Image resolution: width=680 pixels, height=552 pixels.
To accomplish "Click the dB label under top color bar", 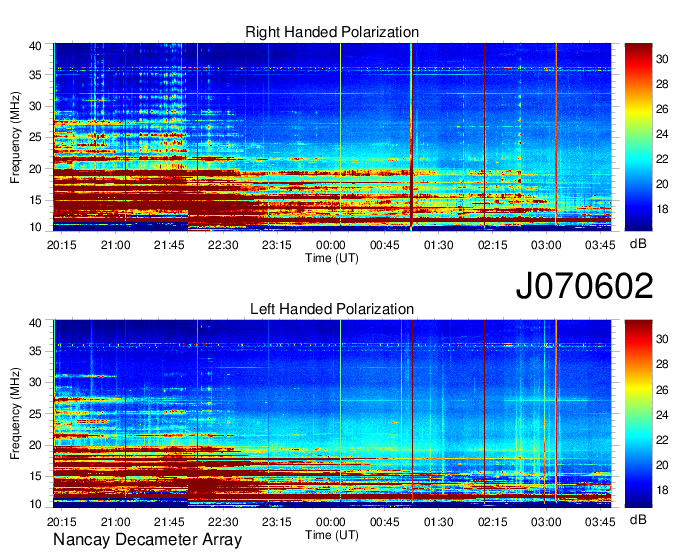I will pyautogui.click(x=638, y=244).
